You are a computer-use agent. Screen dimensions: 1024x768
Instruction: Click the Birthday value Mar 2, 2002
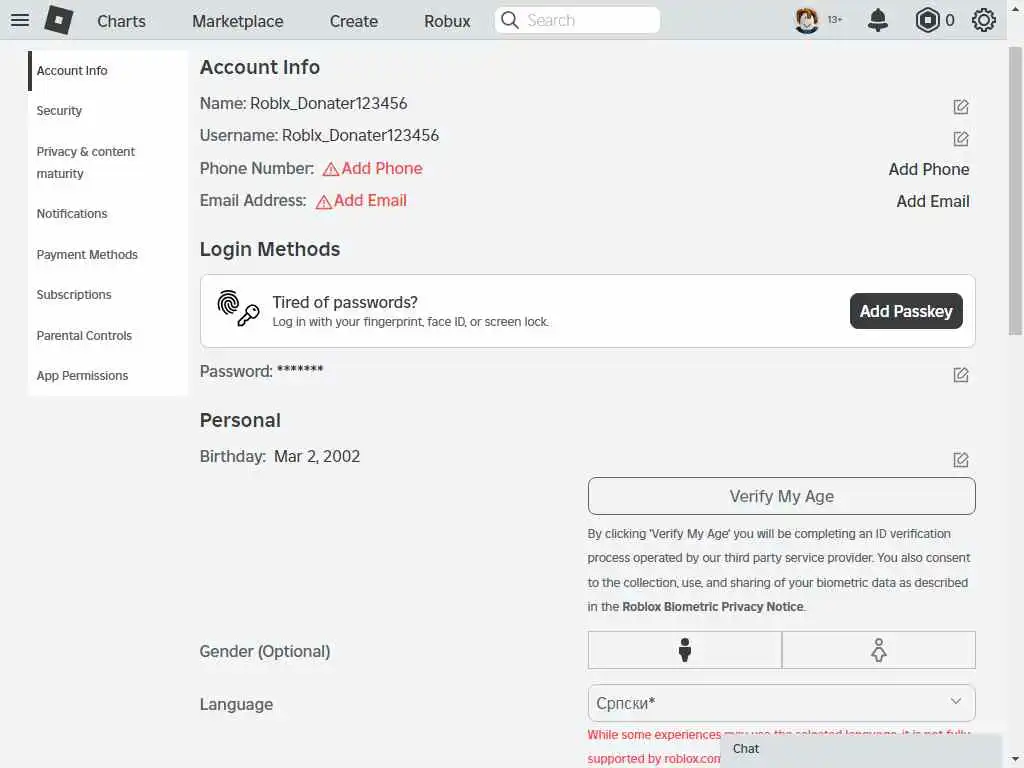click(x=317, y=456)
